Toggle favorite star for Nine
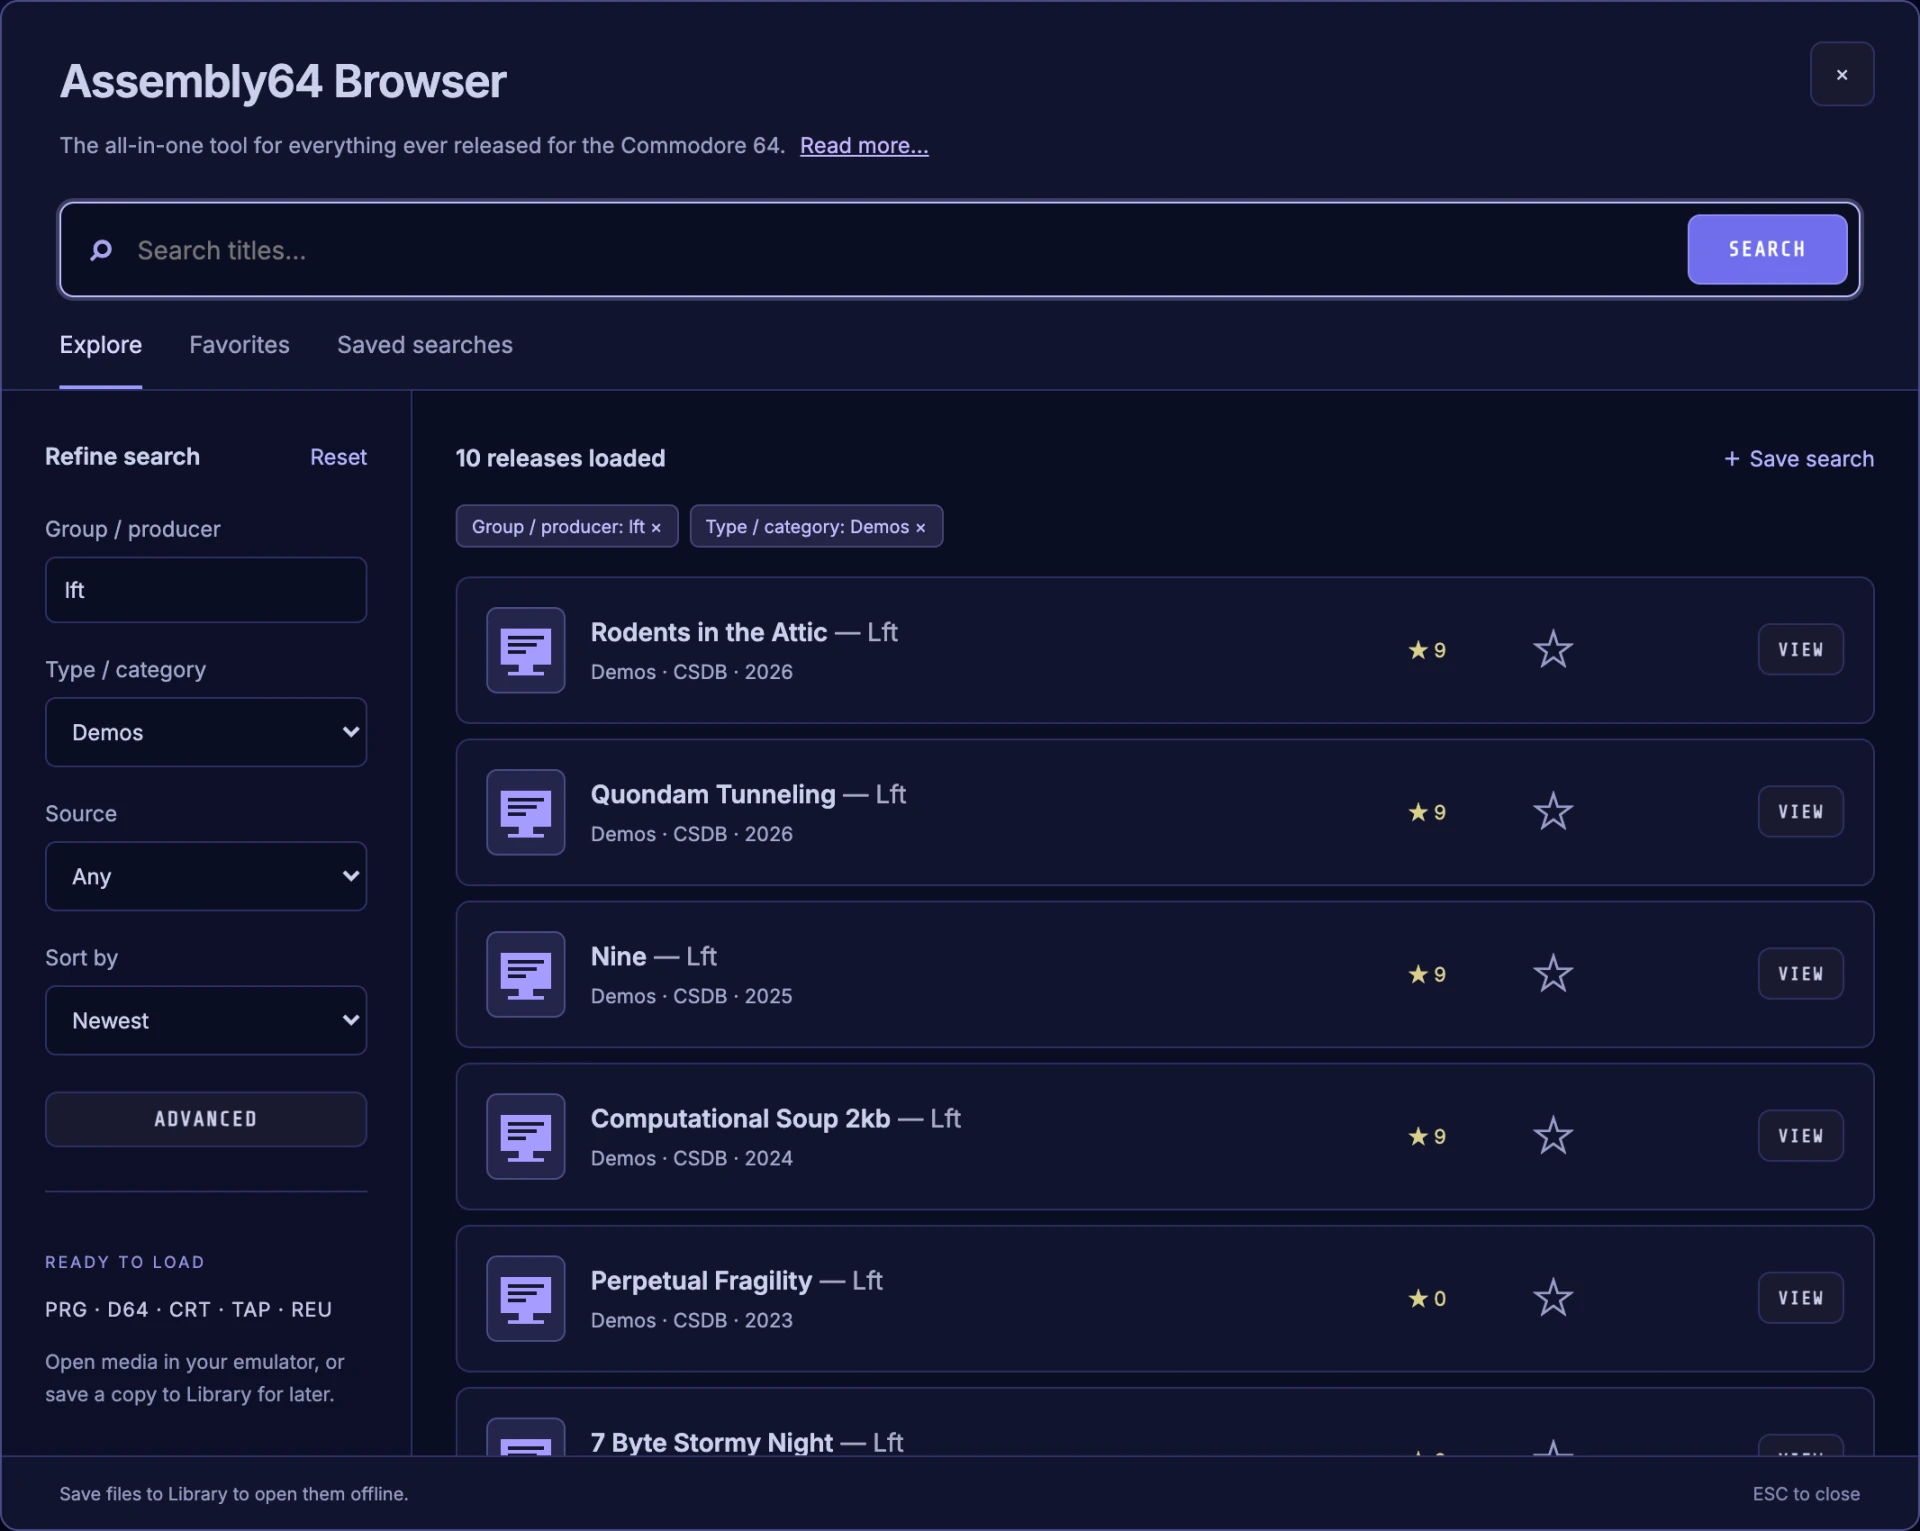This screenshot has height=1531, width=1920. [x=1552, y=974]
